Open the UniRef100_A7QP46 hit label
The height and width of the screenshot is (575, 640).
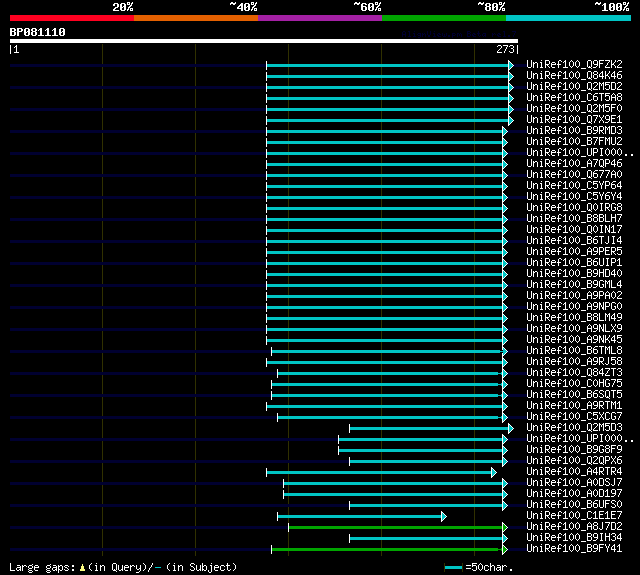point(574,164)
